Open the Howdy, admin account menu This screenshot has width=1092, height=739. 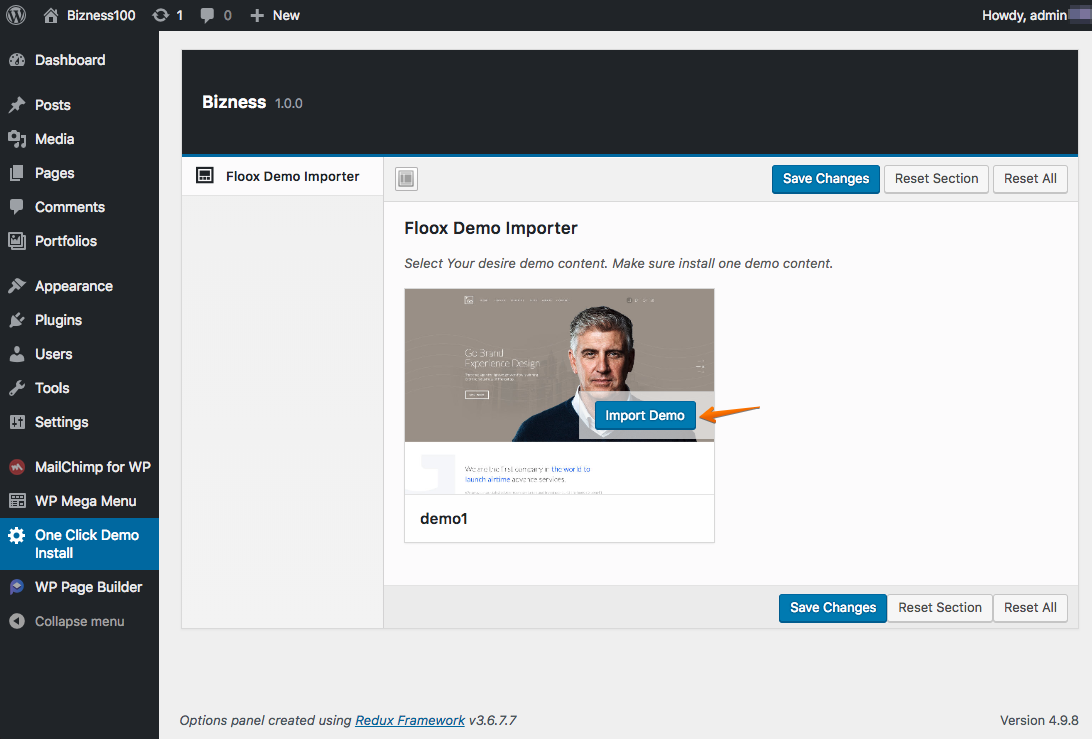[x=1024, y=15]
